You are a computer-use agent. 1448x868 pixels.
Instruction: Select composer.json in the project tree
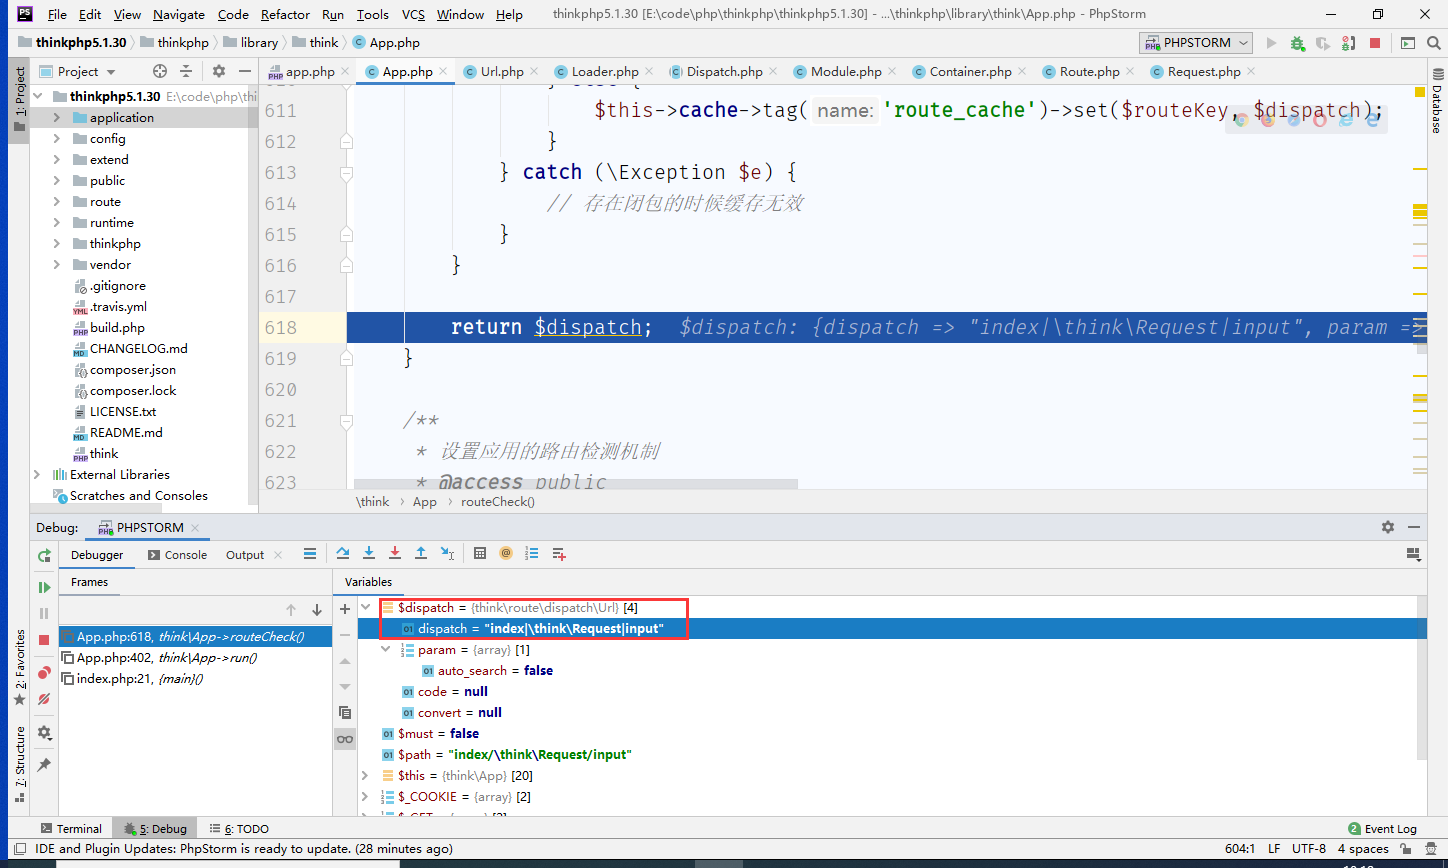[133, 369]
